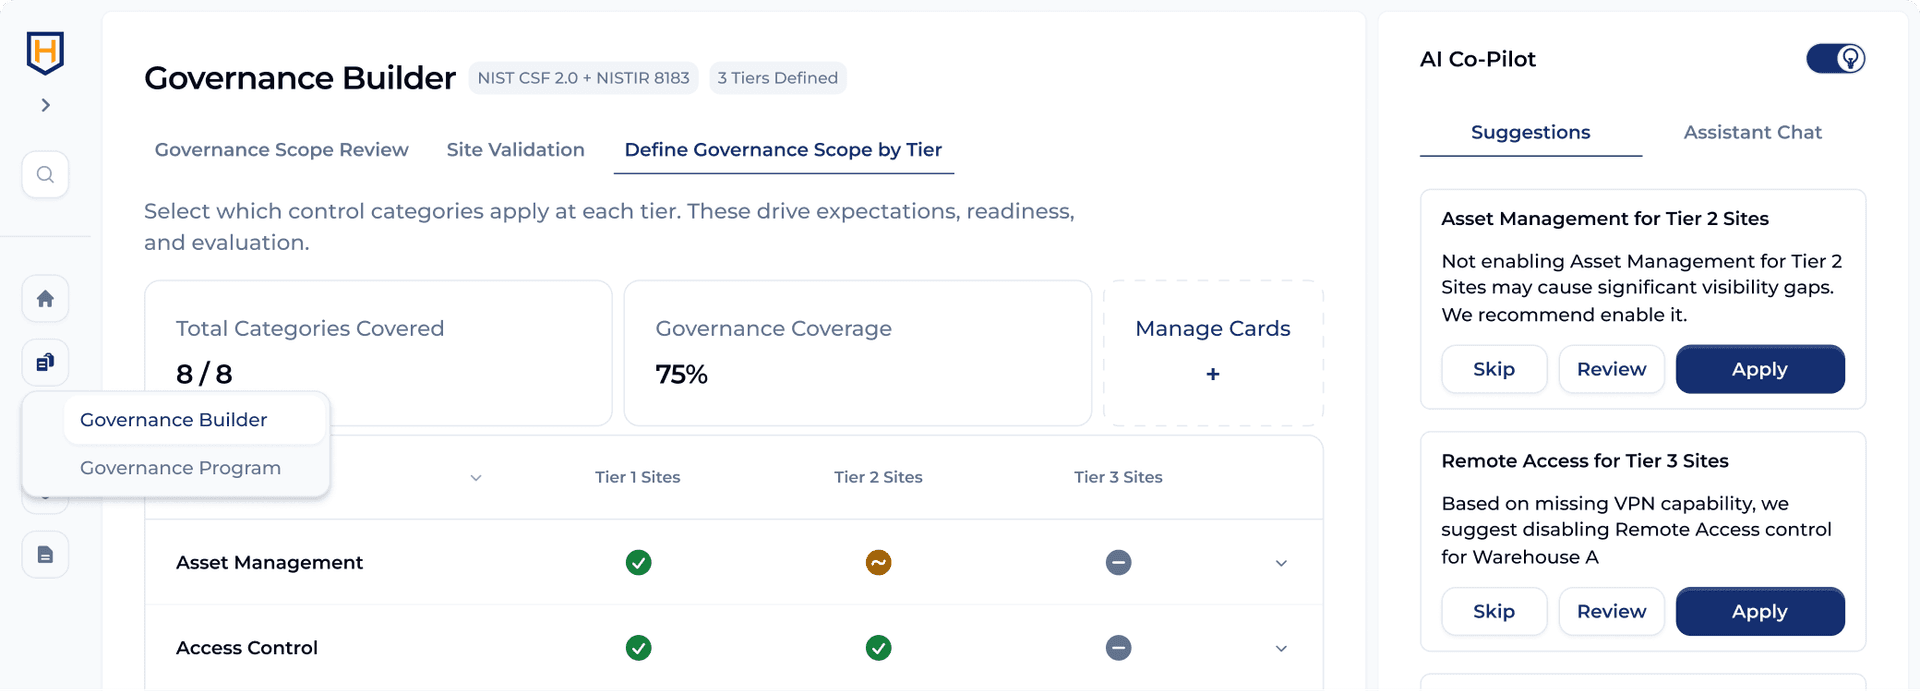The width and height of the screenshot is (1920, 691).
Task: Click the 75% Governance Coverage indicator
Action: pos(681,374)
